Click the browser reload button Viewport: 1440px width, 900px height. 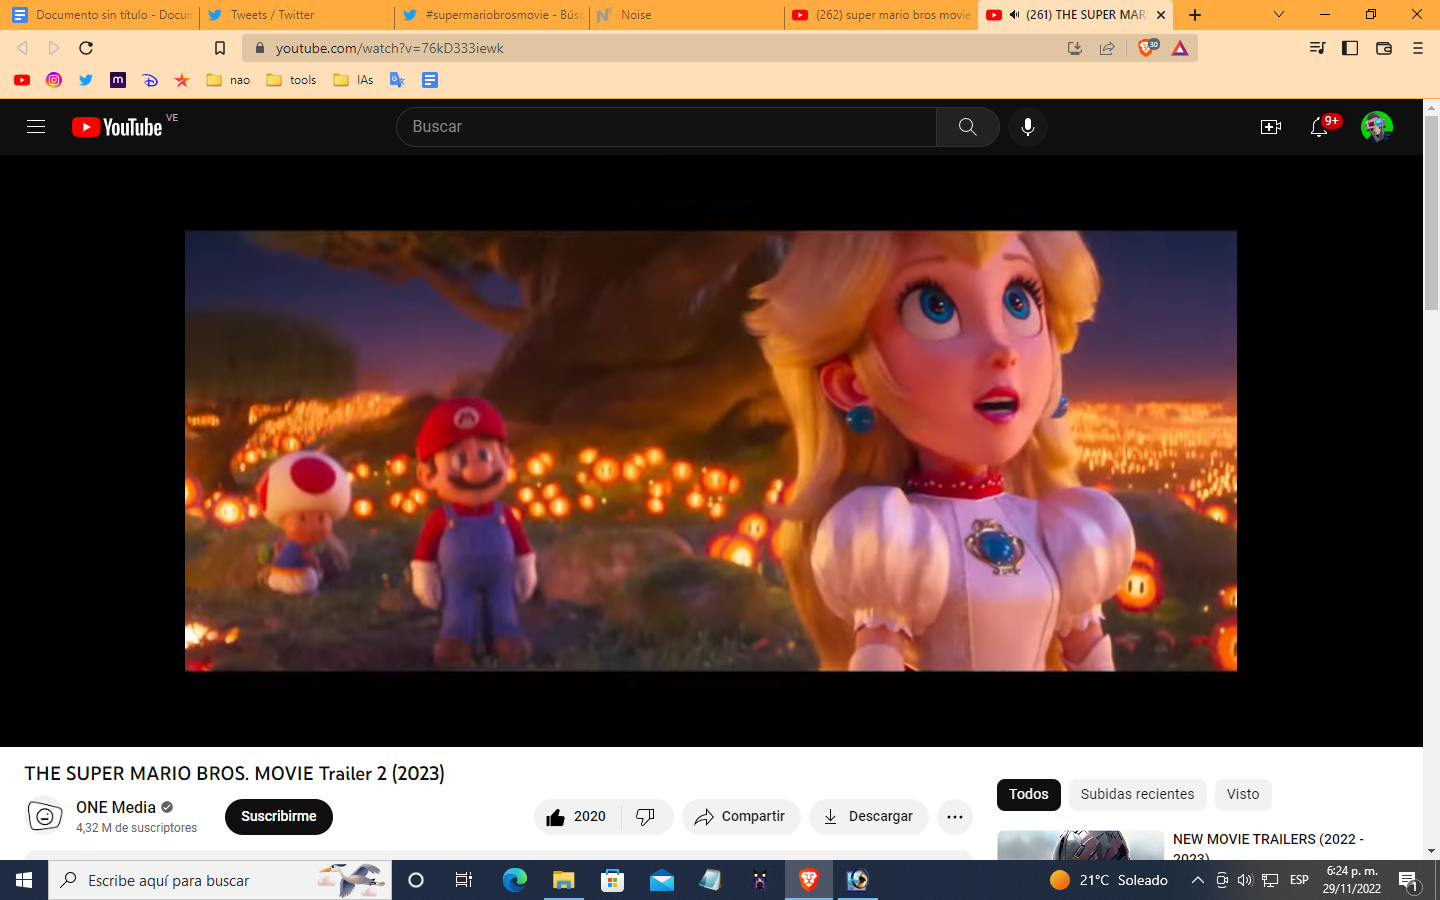86,48
